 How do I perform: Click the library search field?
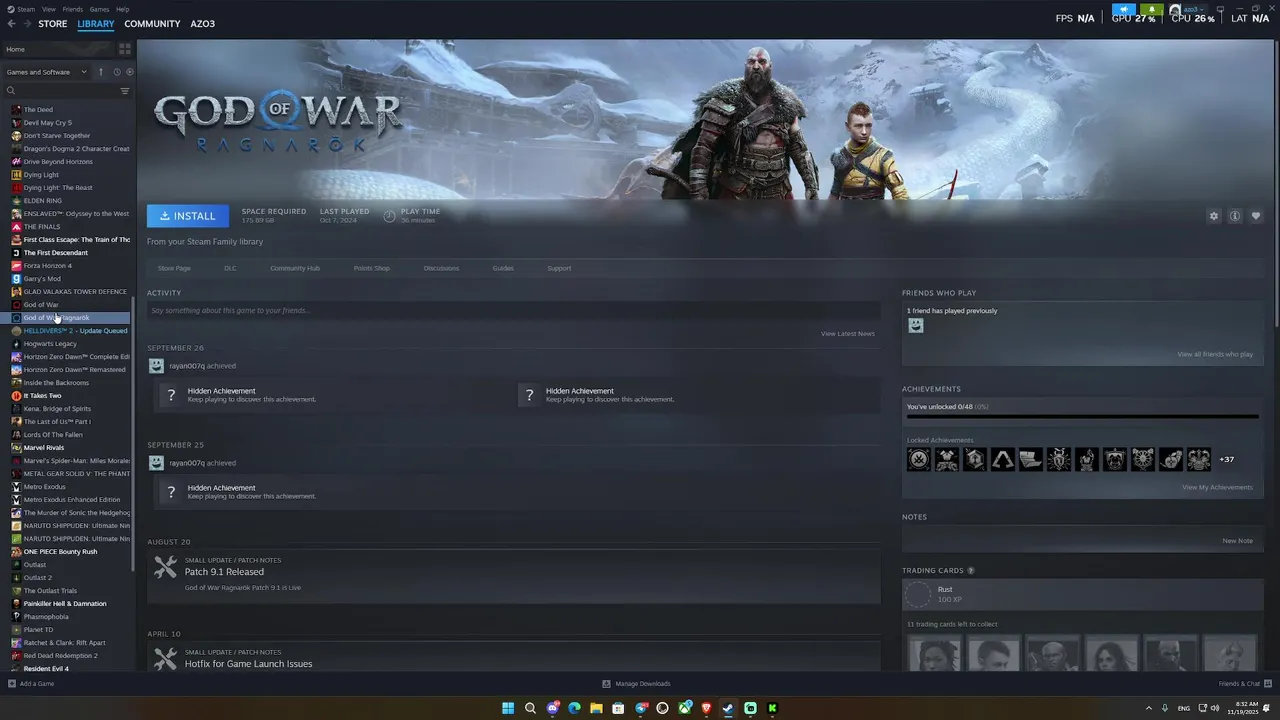tap(62, 91)
